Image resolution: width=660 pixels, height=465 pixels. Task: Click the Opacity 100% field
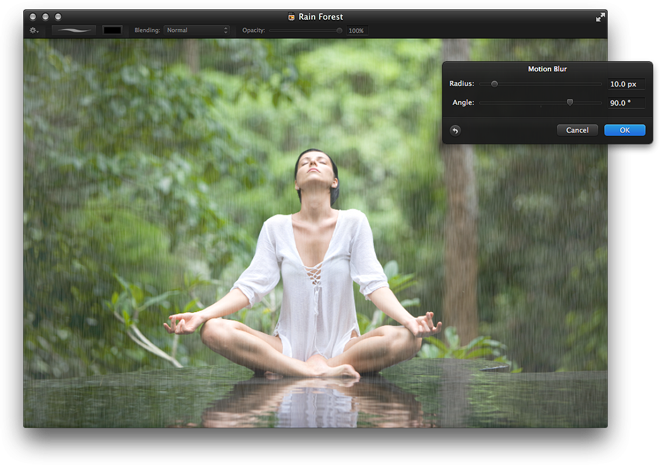[357, 30]
